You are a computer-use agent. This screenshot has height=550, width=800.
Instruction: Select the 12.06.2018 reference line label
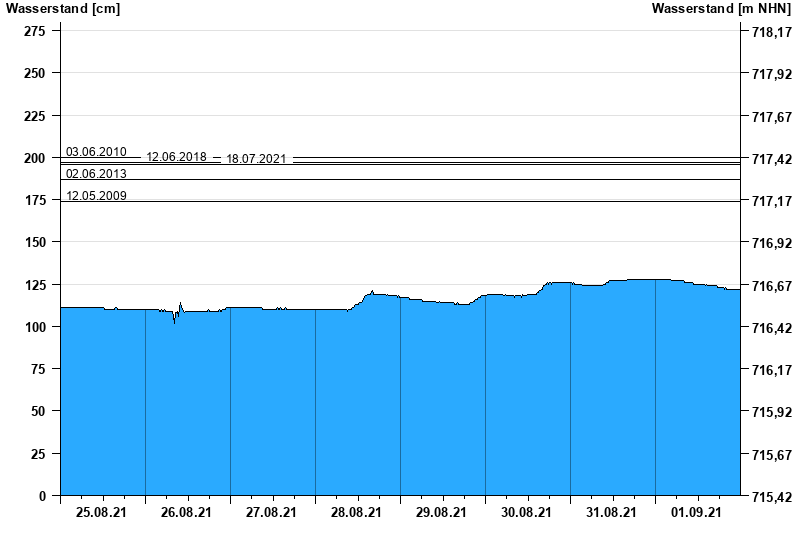coord(176,157)
